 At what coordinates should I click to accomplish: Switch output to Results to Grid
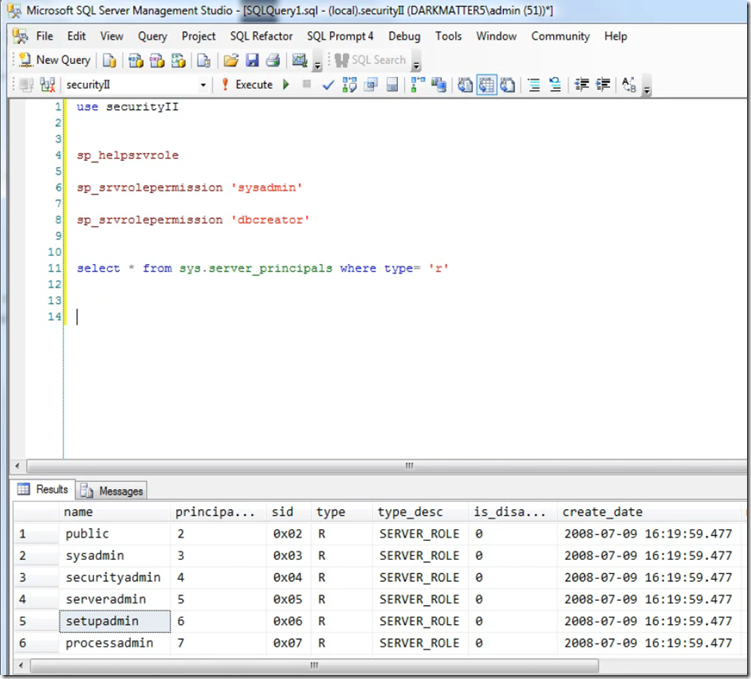[x=487, y=85]
